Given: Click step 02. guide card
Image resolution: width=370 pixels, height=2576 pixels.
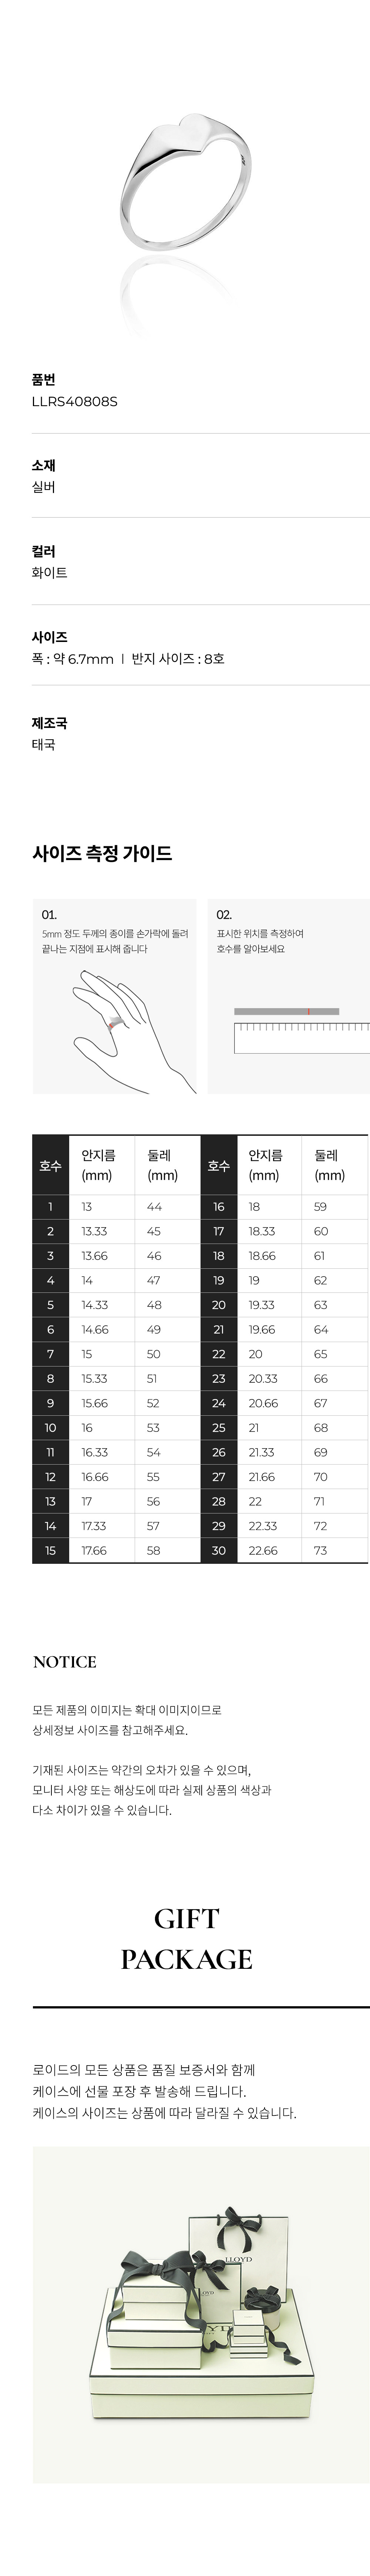Looking at the screenshot, I should coord(288,996).
